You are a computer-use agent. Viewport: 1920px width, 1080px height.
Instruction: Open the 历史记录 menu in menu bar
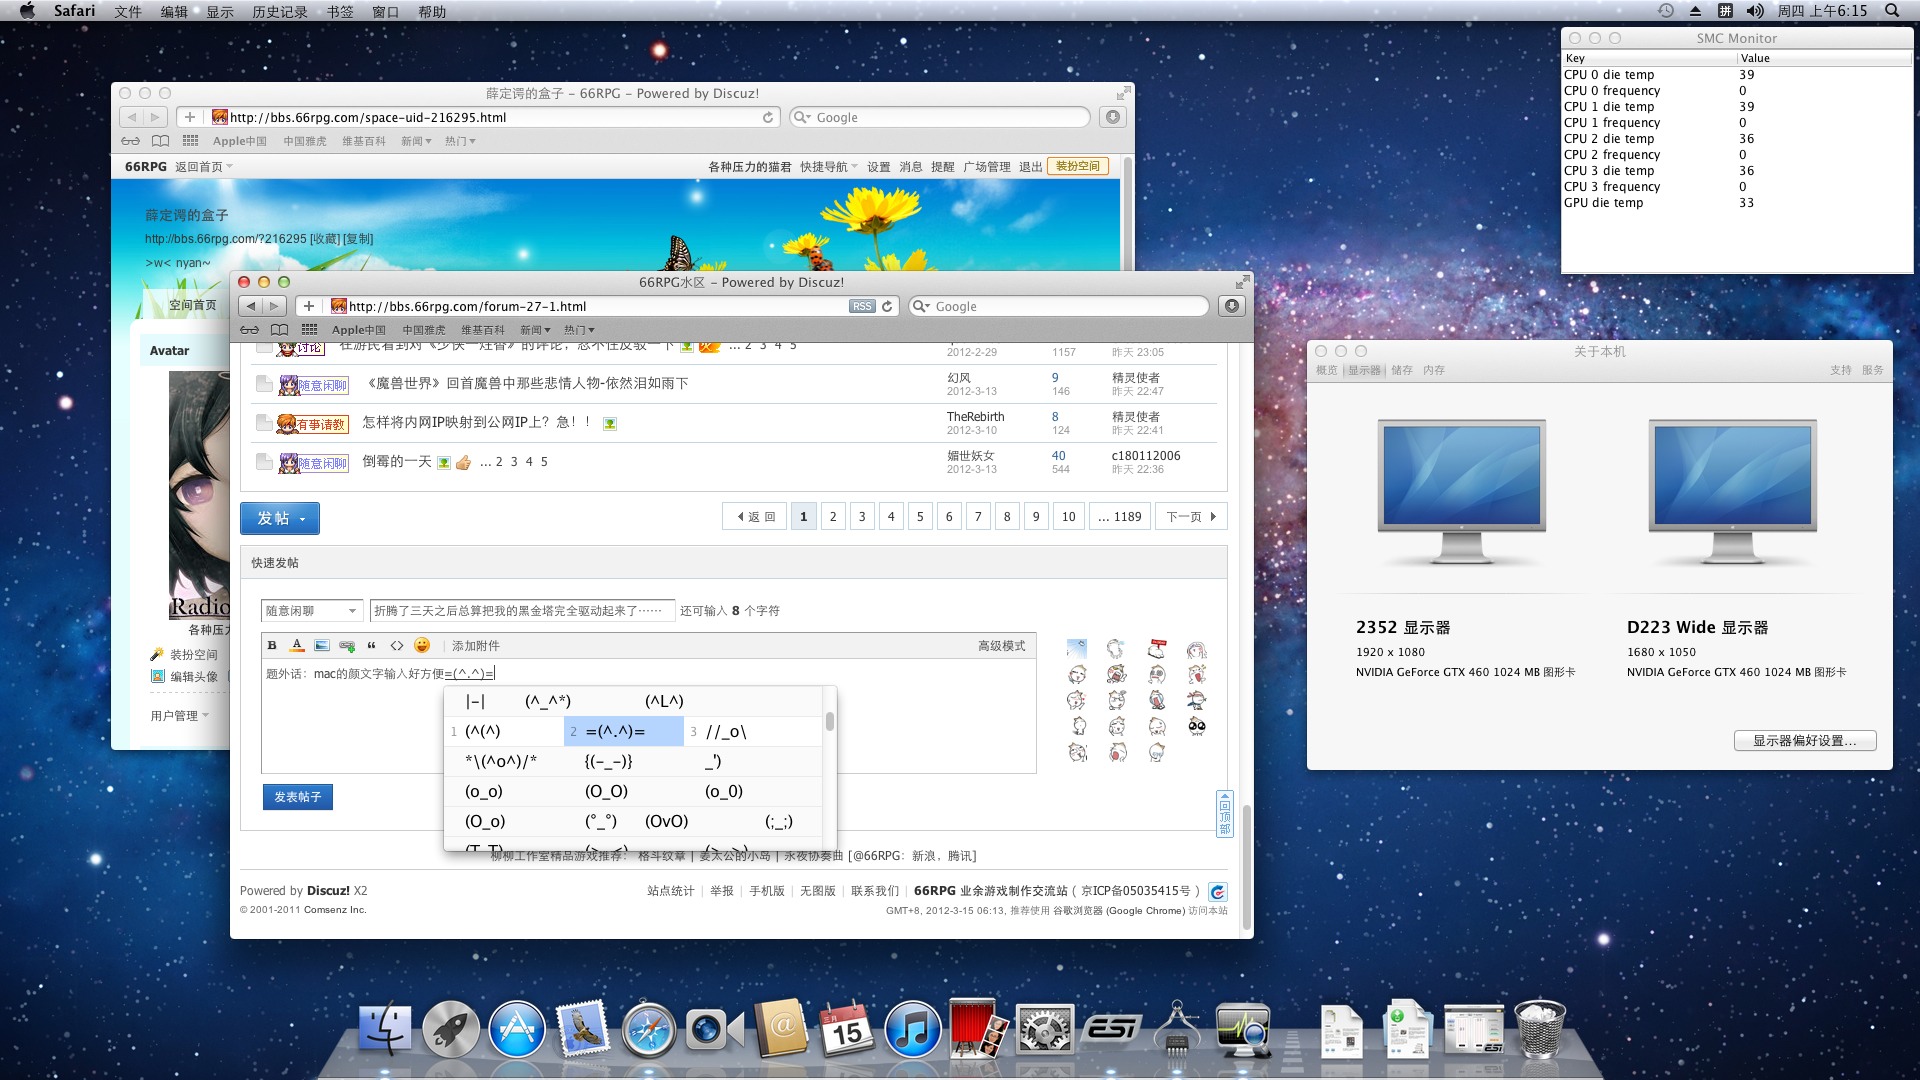point(280,12)
